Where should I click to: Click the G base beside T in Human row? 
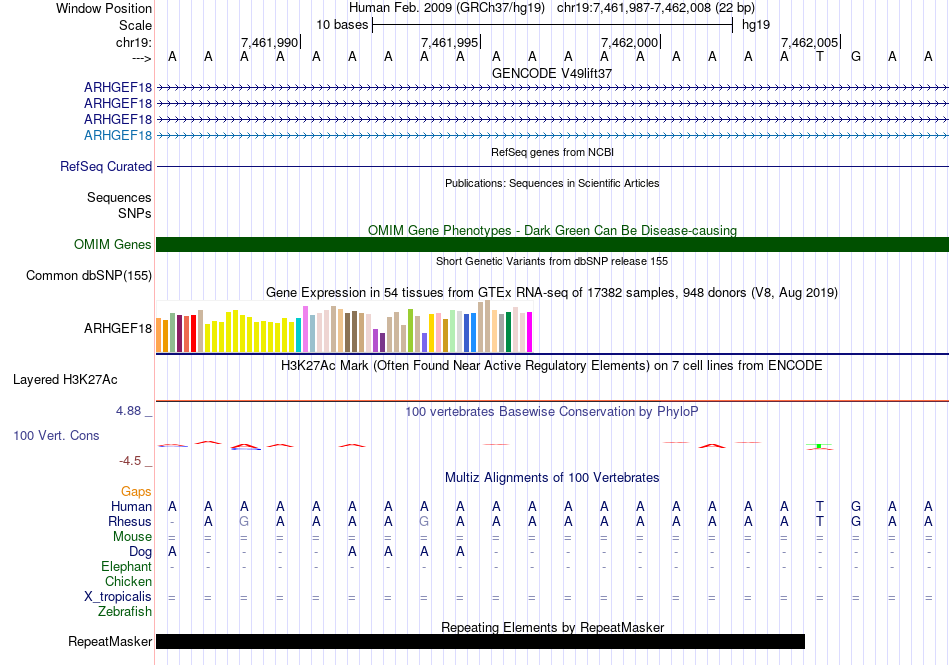pyautogui.click(x=856, y=506)
